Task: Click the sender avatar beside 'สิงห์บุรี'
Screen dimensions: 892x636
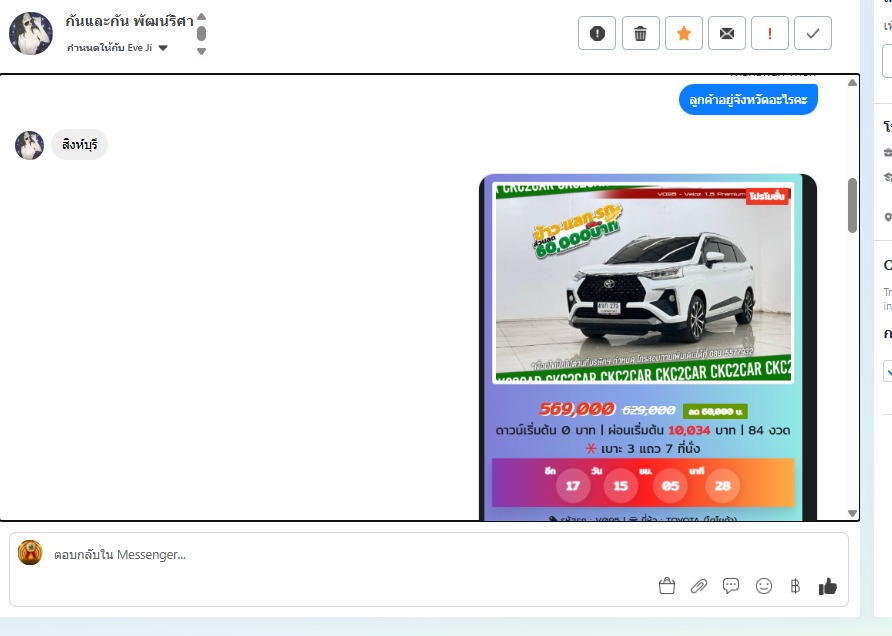Action: coord(30,145)
